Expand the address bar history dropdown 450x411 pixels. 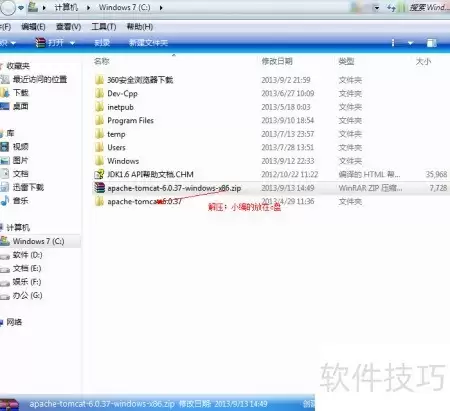point(376,8)
